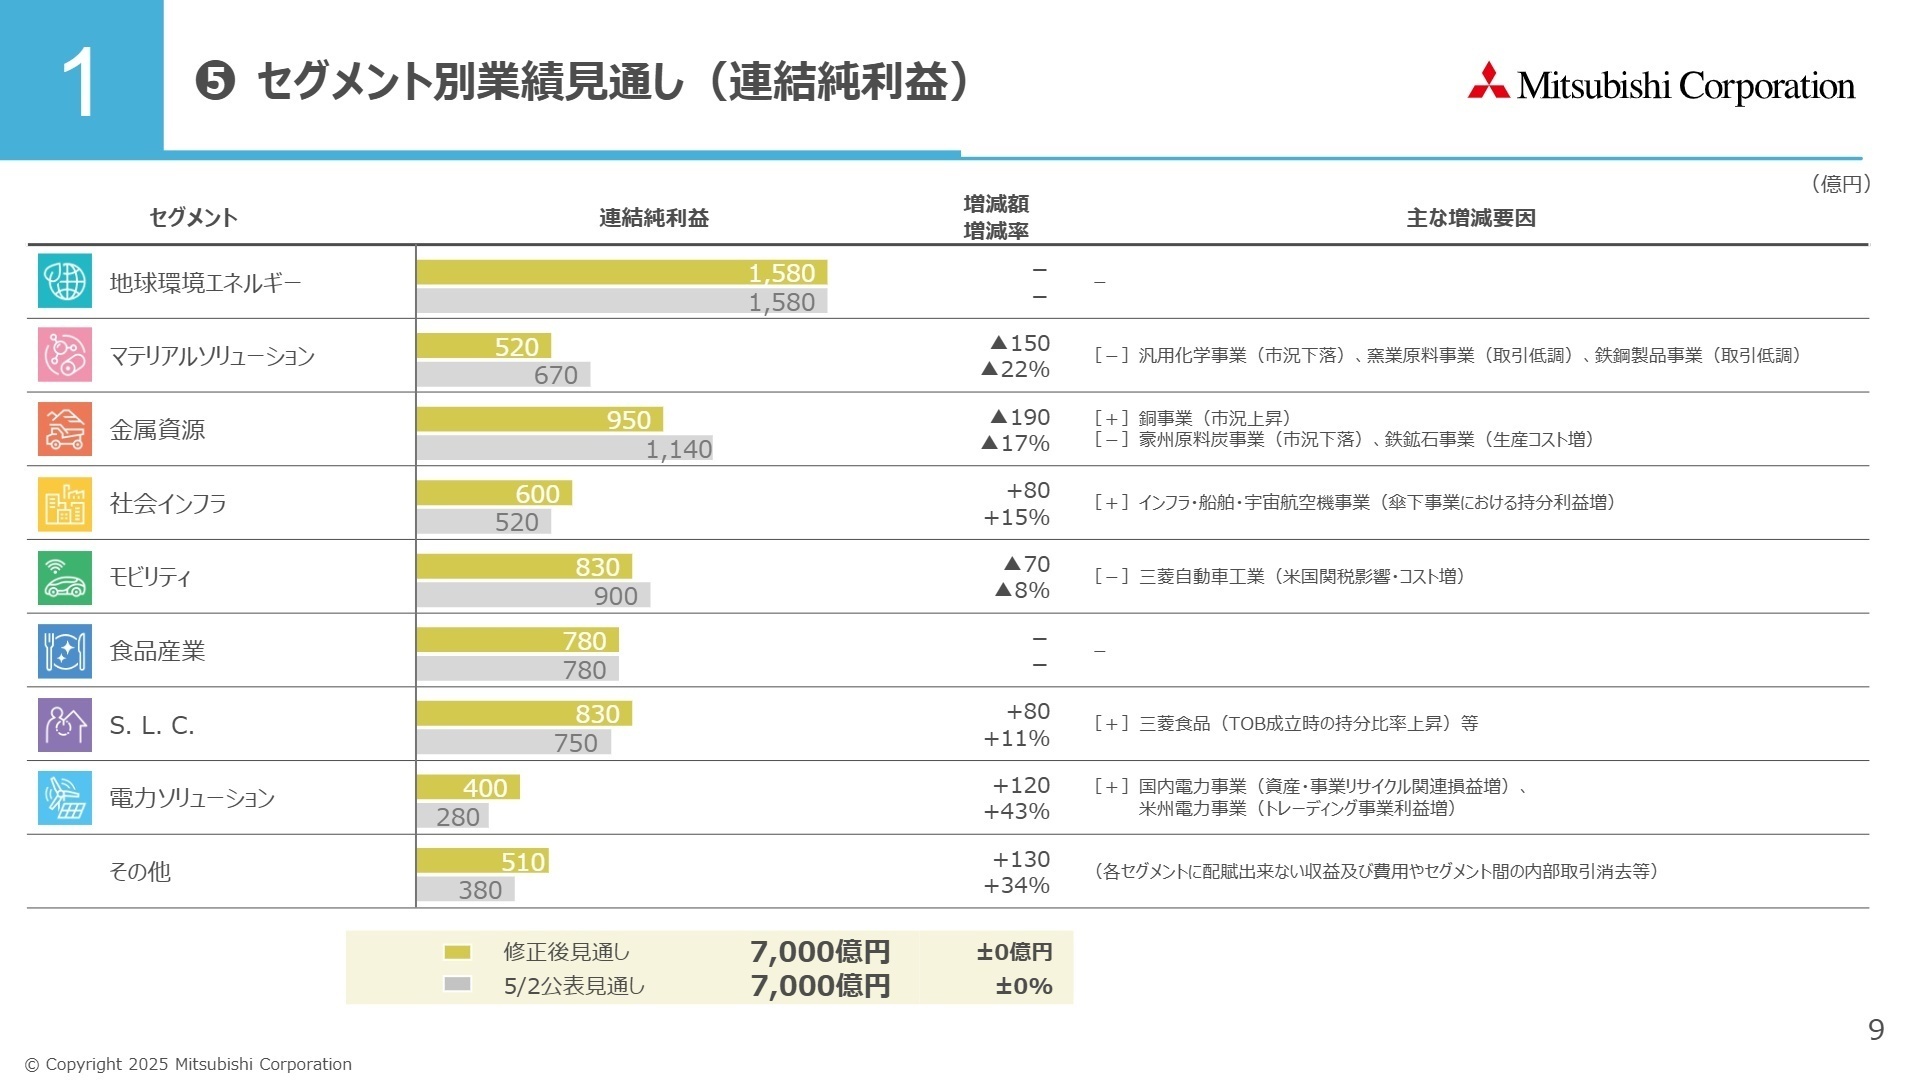The height and width of the screenshot is (1080, 1920).
Task: Toggle the 修正後見通し yellow legend marker
Action: click(x=459, y=953)
